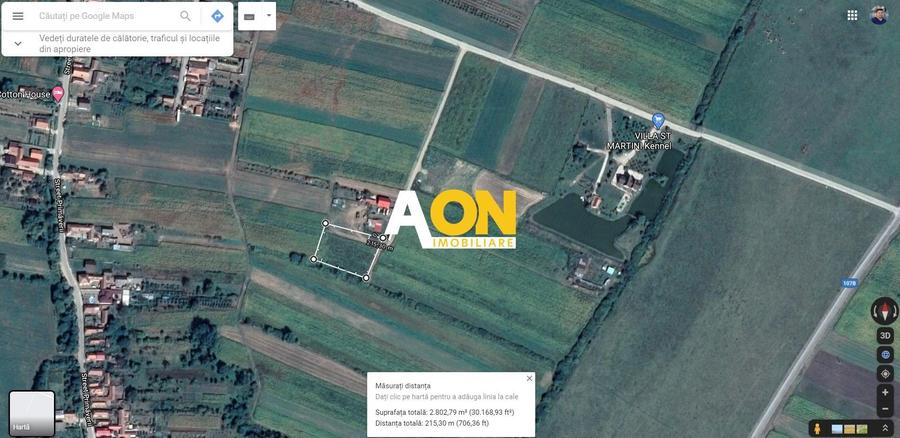This screenshot has width=900, height=438.
Task: Click the search magnifier icon
Action: [x=185, y=16]
